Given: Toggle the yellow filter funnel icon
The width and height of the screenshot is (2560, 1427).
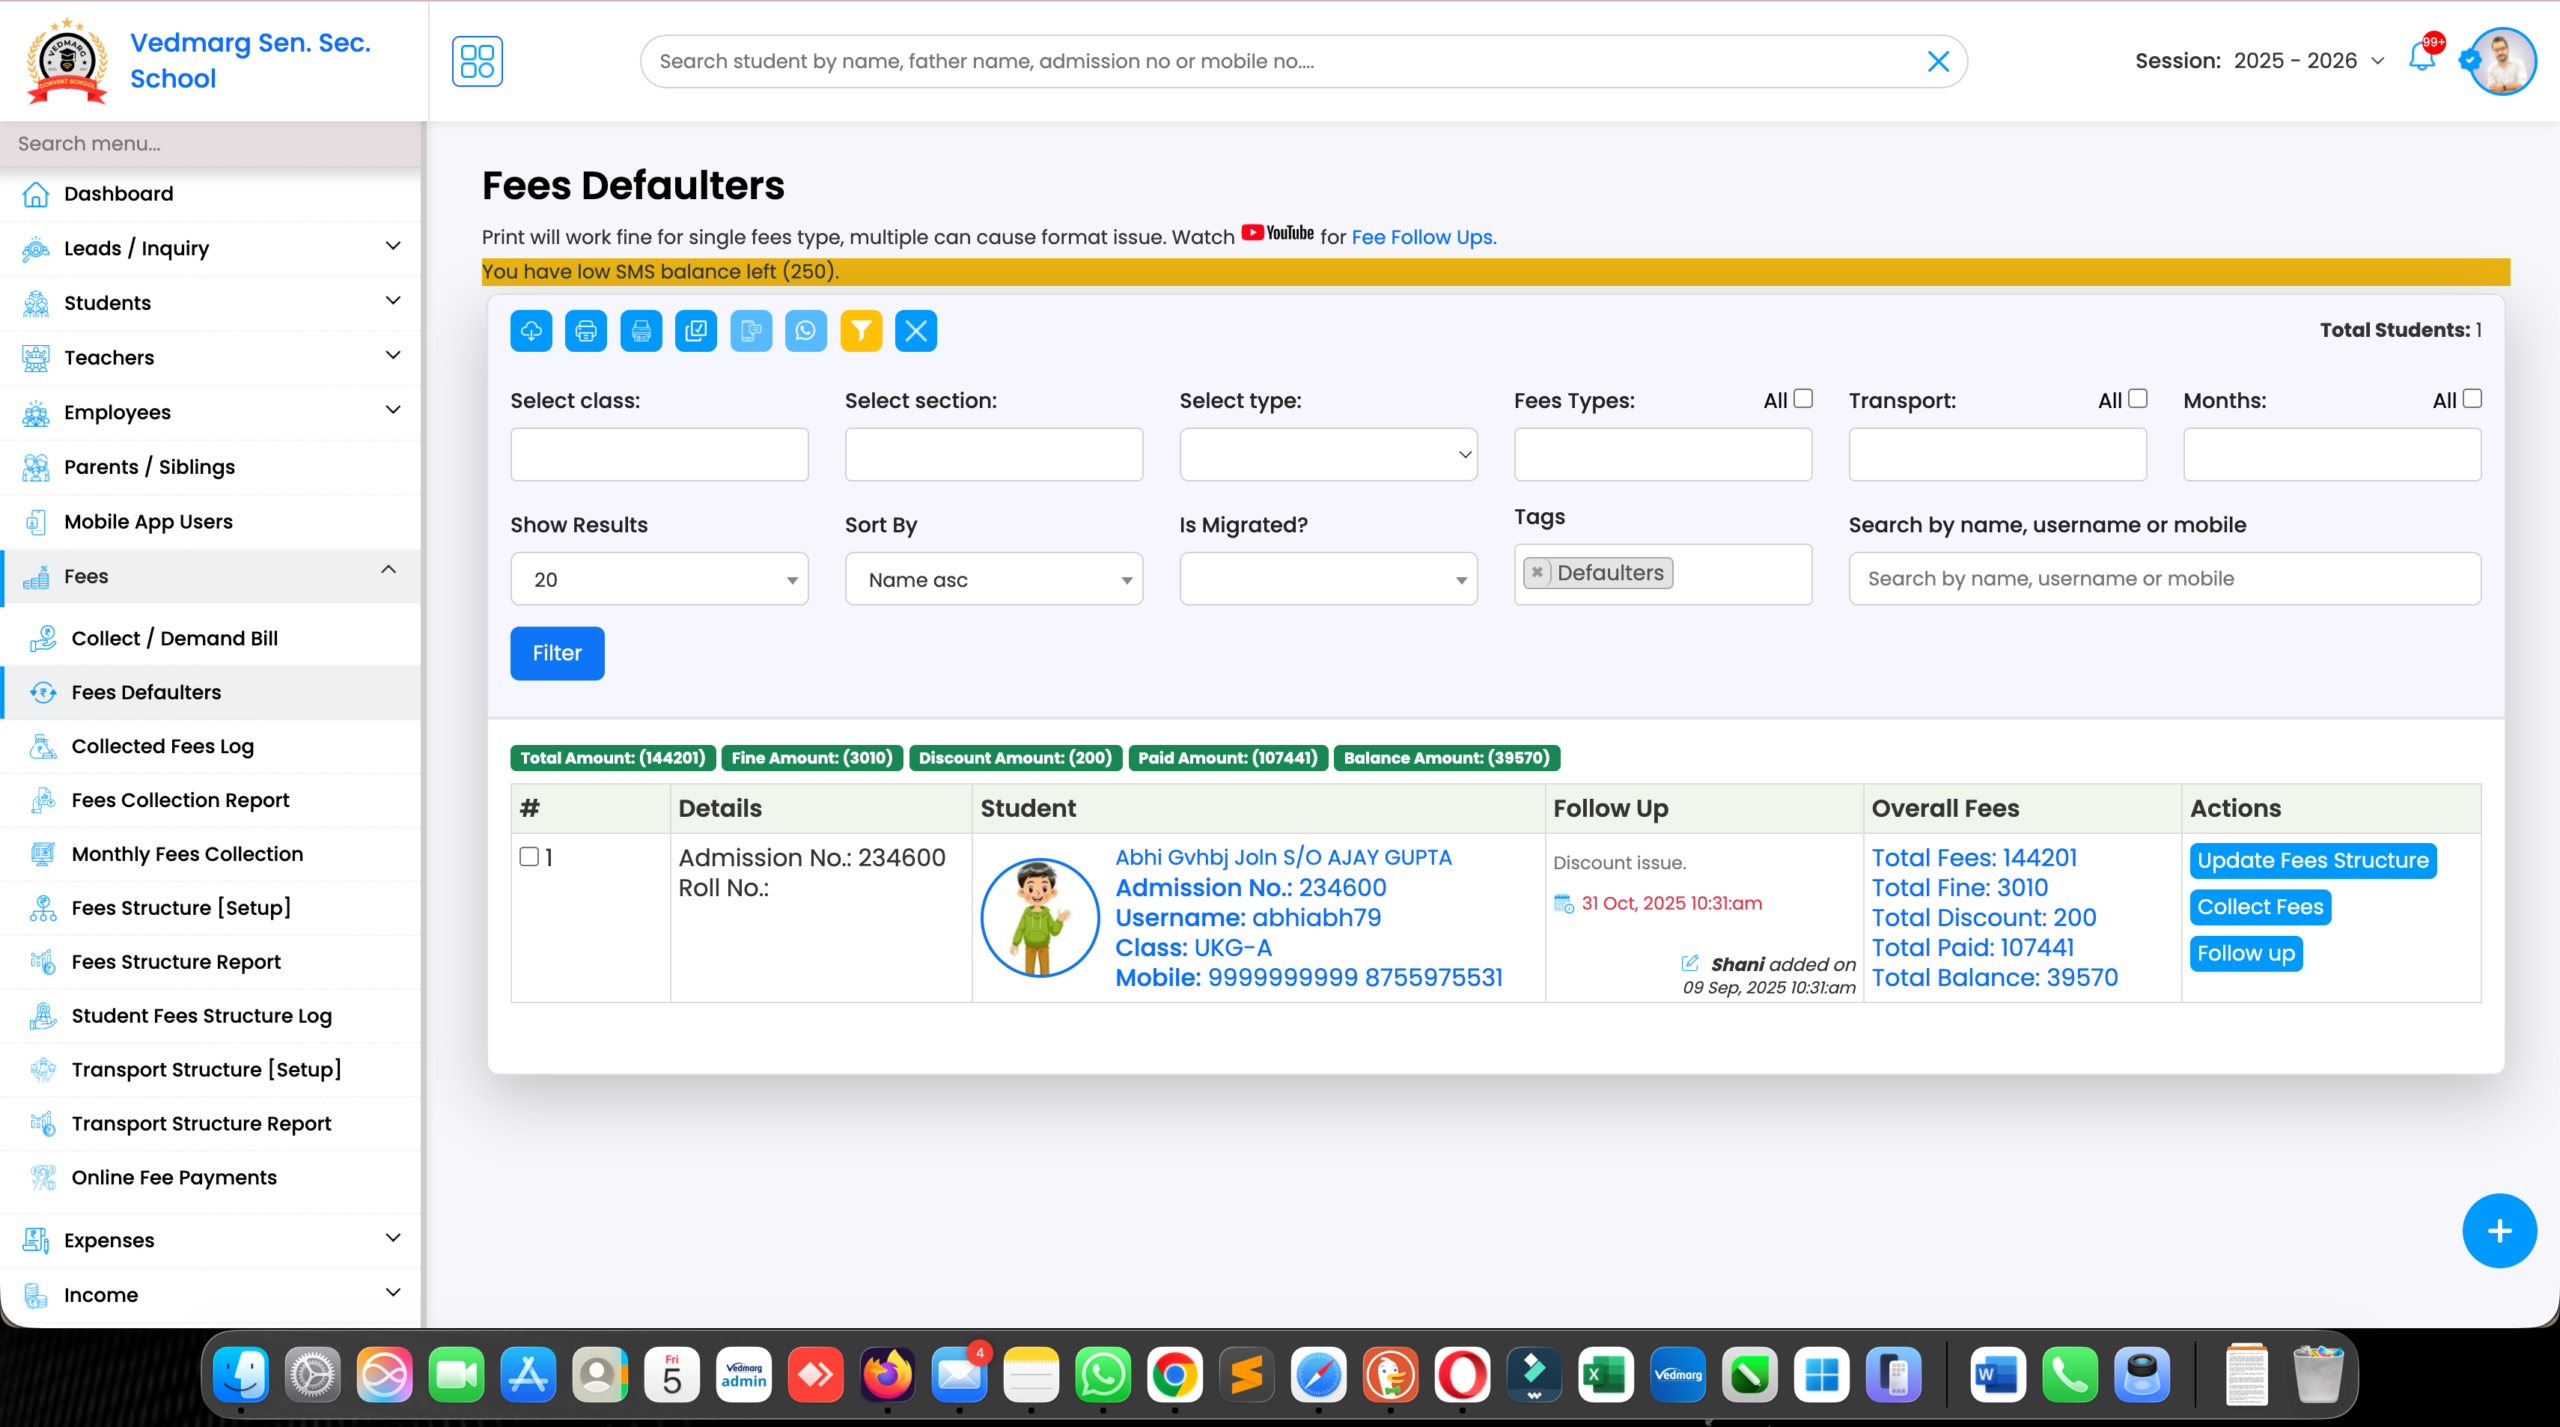Looking at the screenshot, I should pyautogui.click(x=861, y=330).
